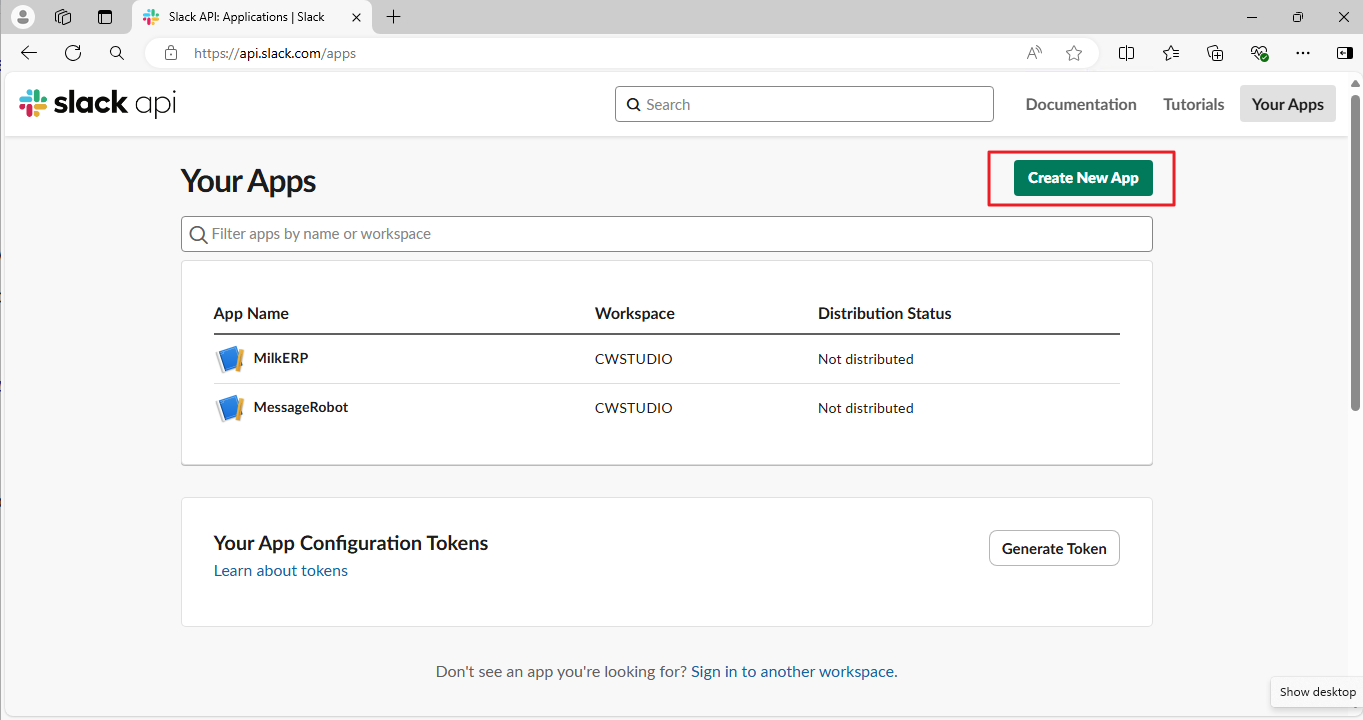Click the Slack API logo
Screen dimensions: 1363x720
[97, 103]
